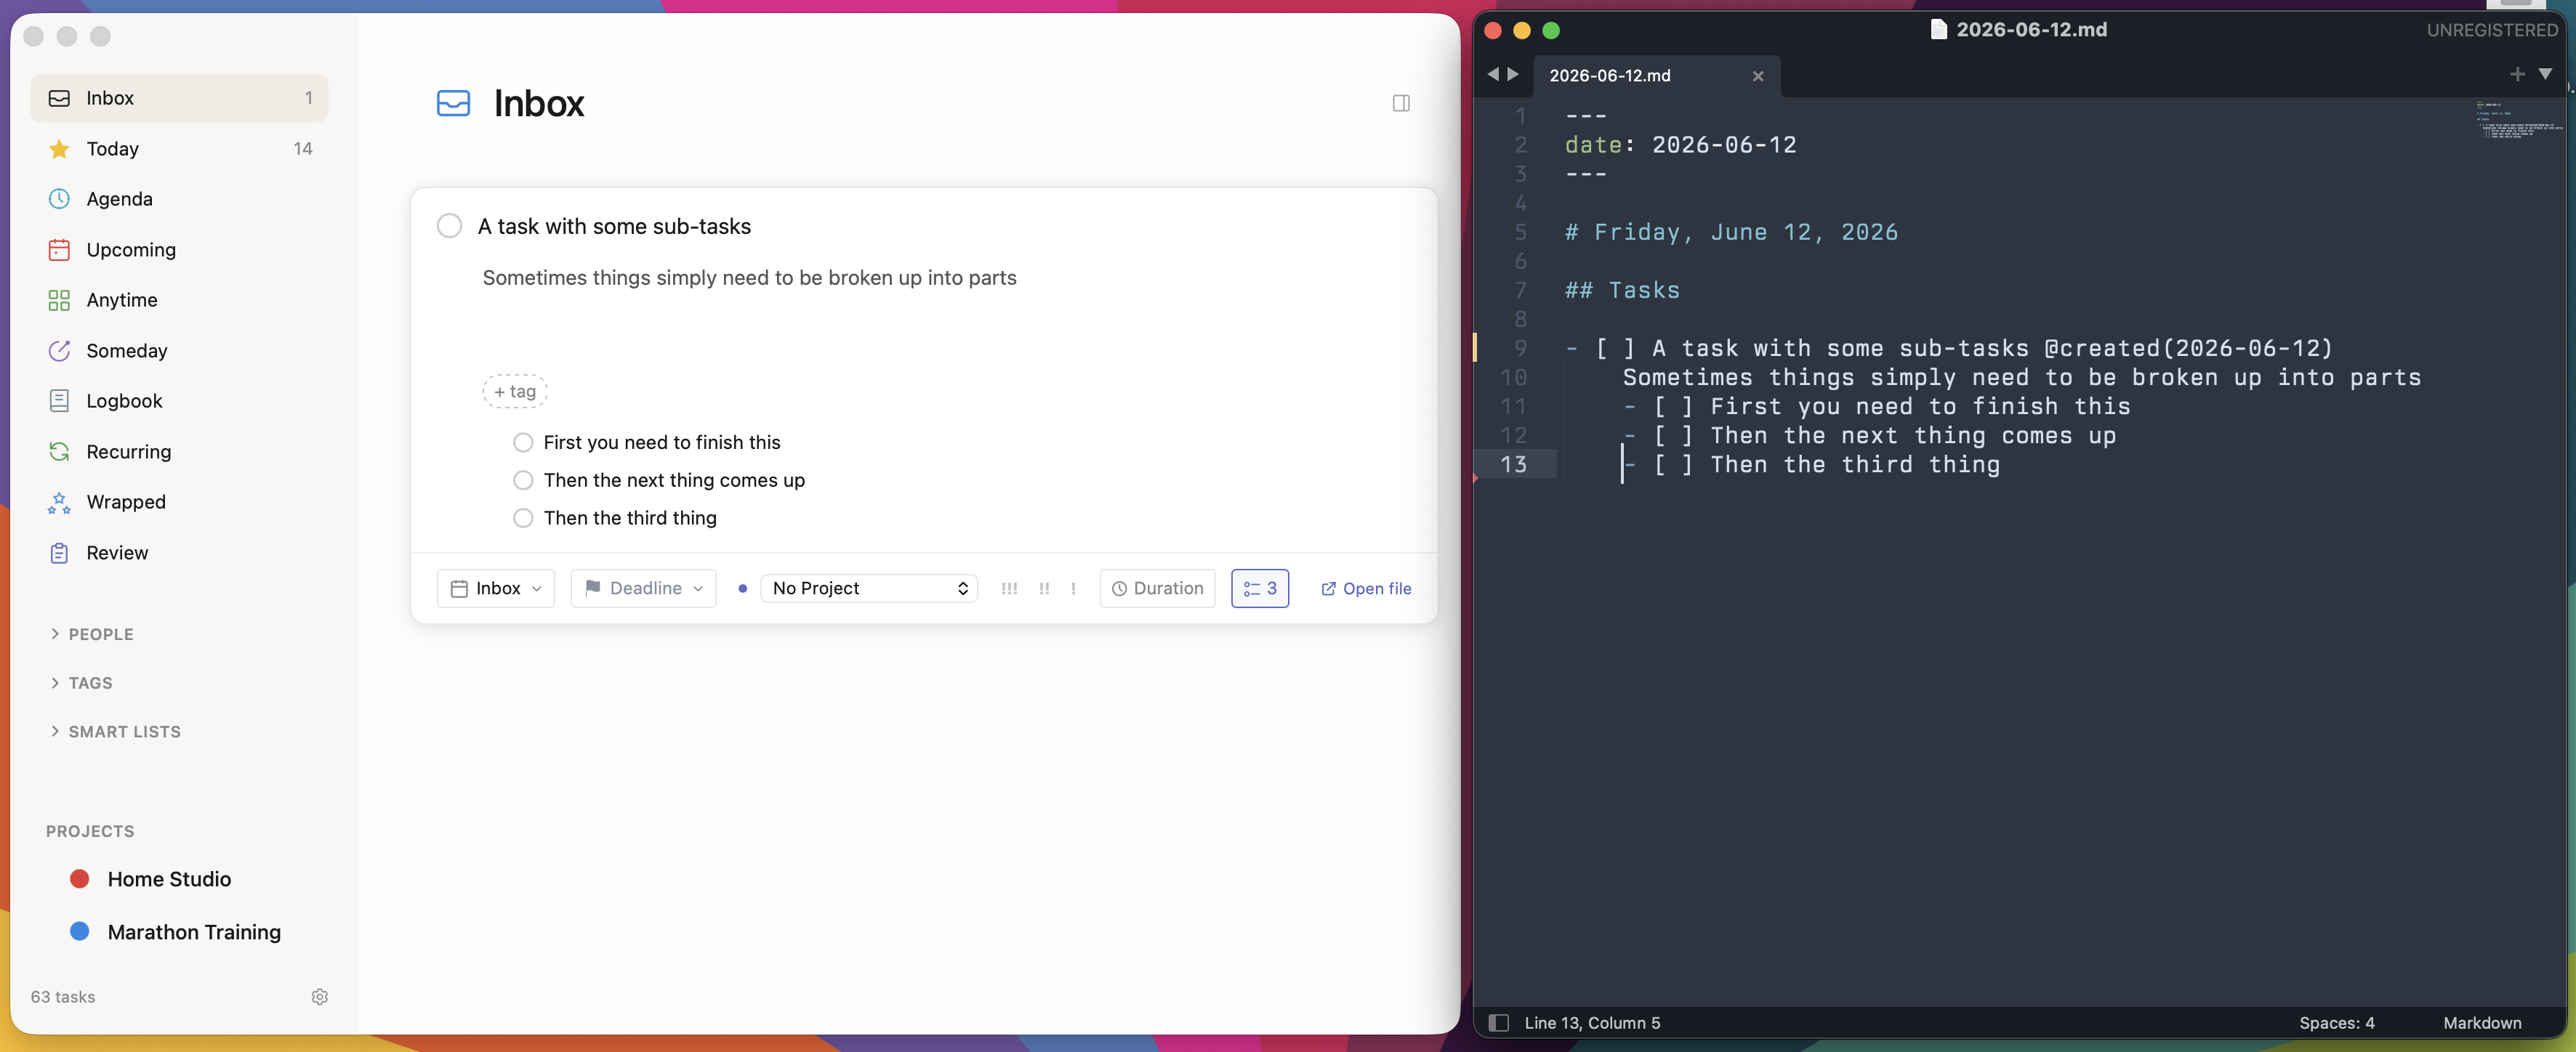
Task: Click '# Friday, June 12, 2026' heading
Action: tap(1731, 232)
